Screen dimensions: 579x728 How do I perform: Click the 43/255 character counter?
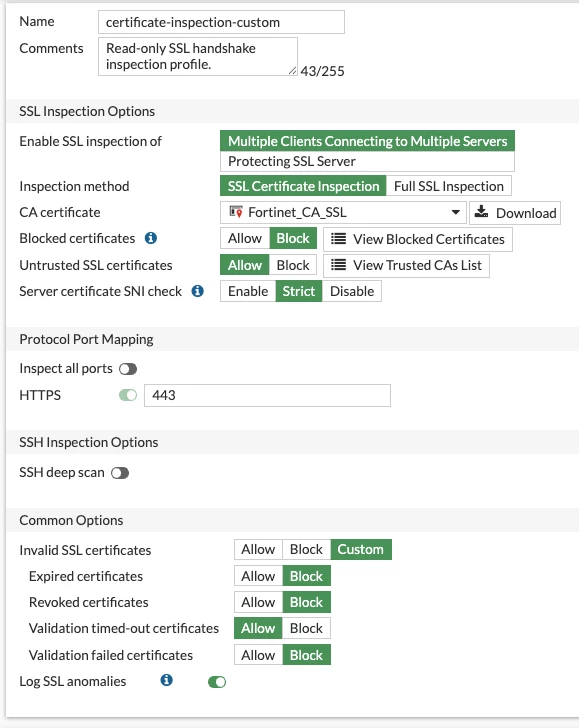(322, 71)
